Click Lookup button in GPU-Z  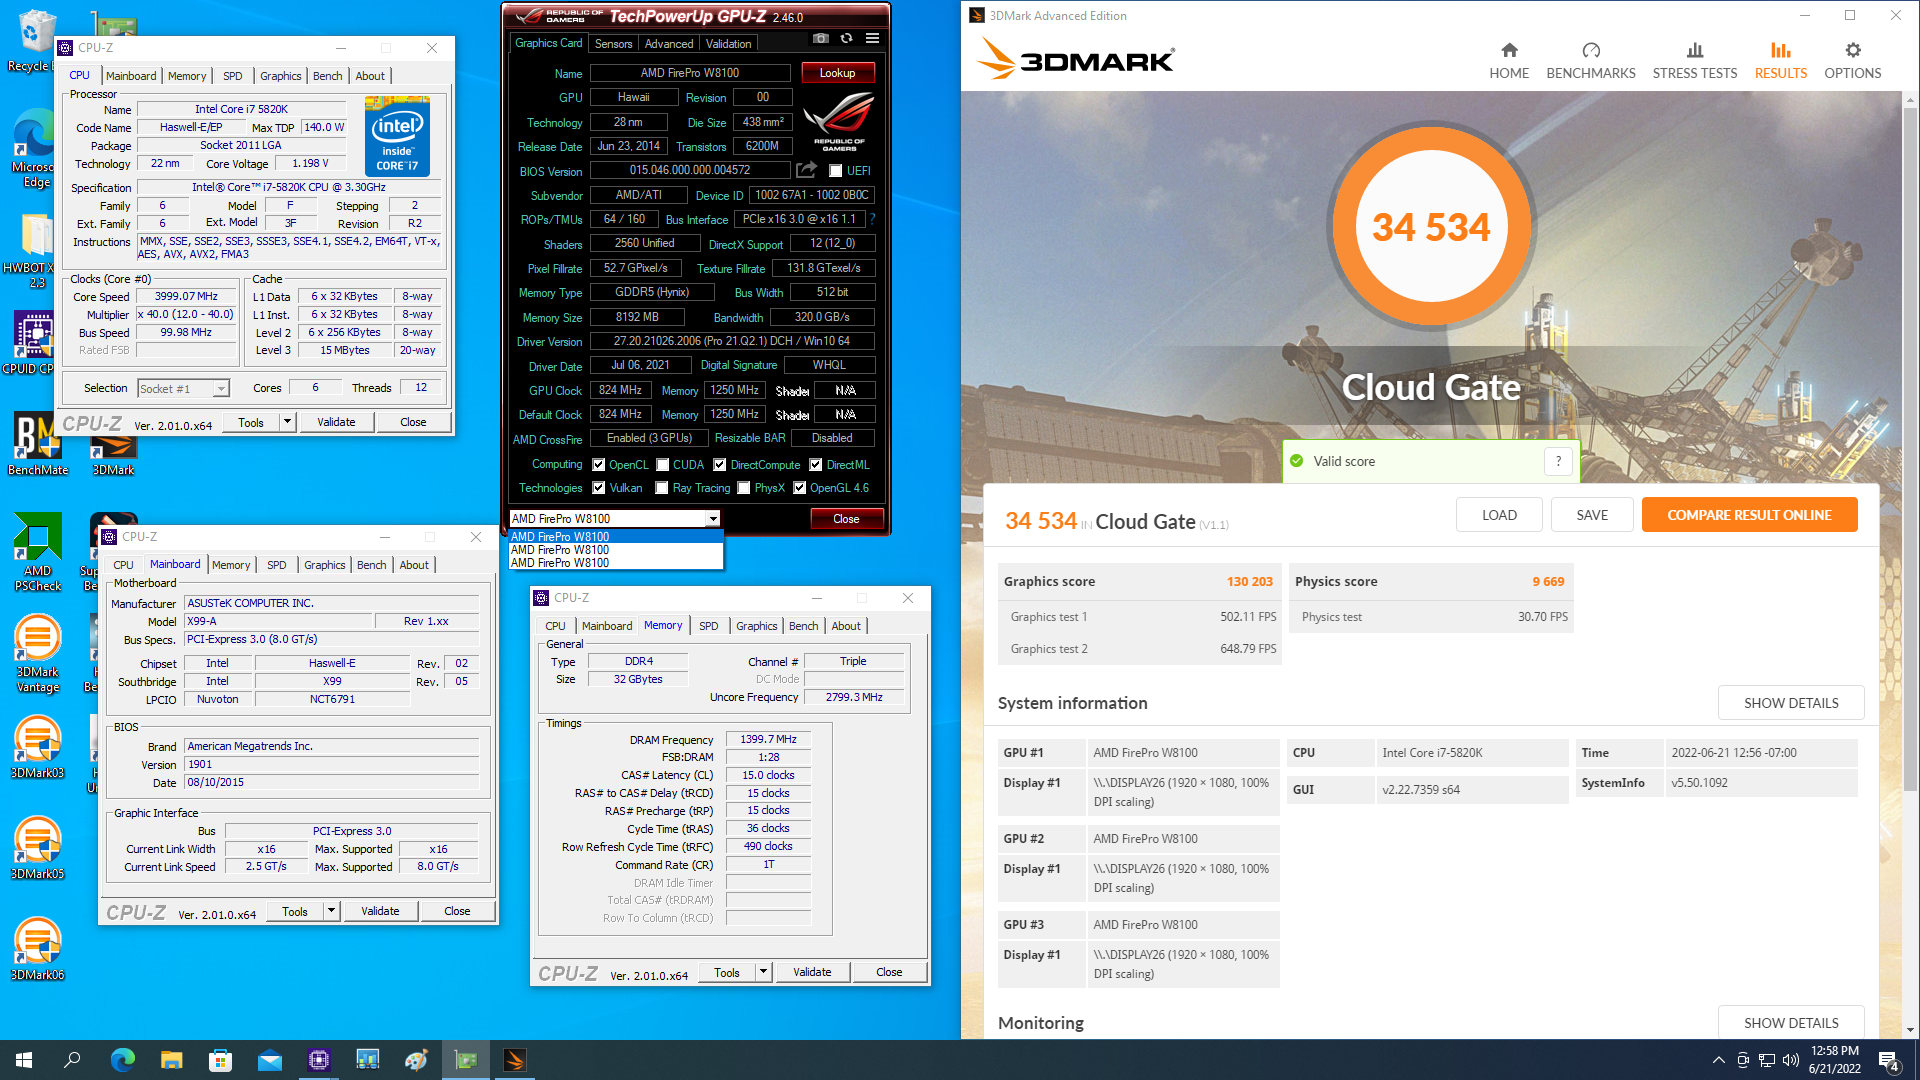point(837,73)
